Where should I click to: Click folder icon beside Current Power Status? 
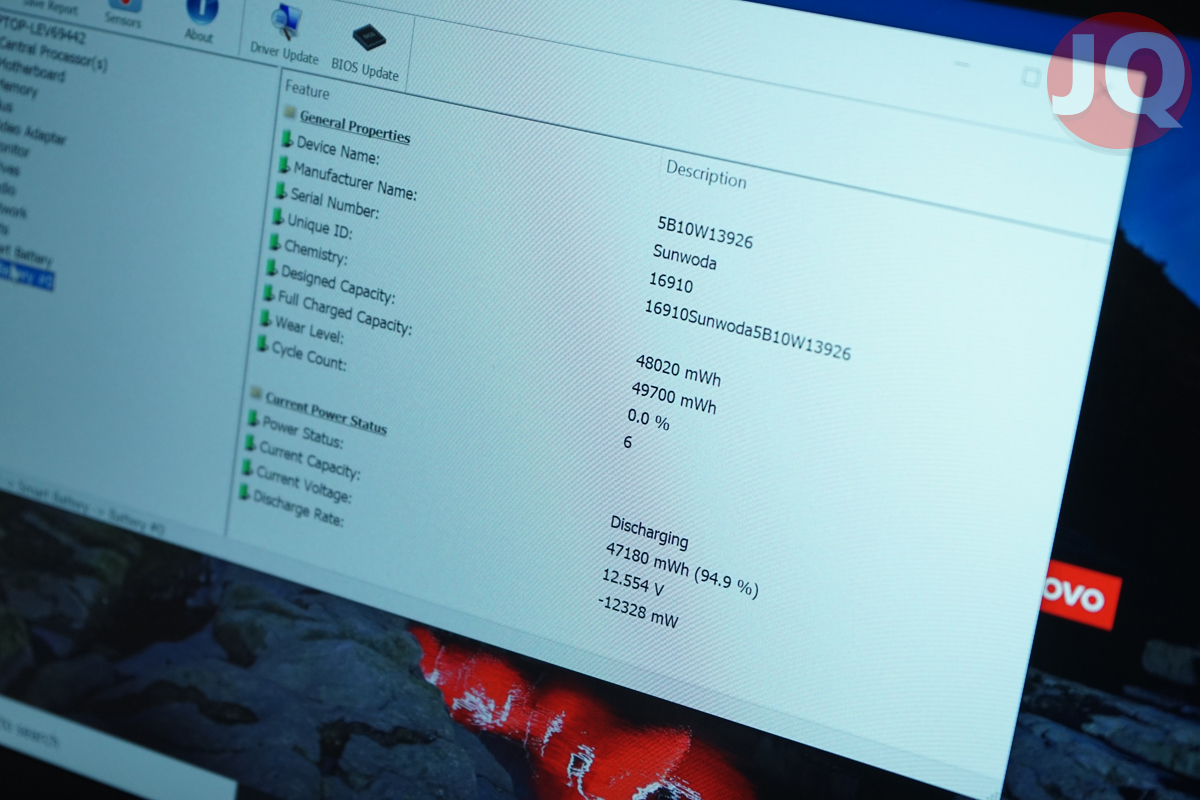256,393
